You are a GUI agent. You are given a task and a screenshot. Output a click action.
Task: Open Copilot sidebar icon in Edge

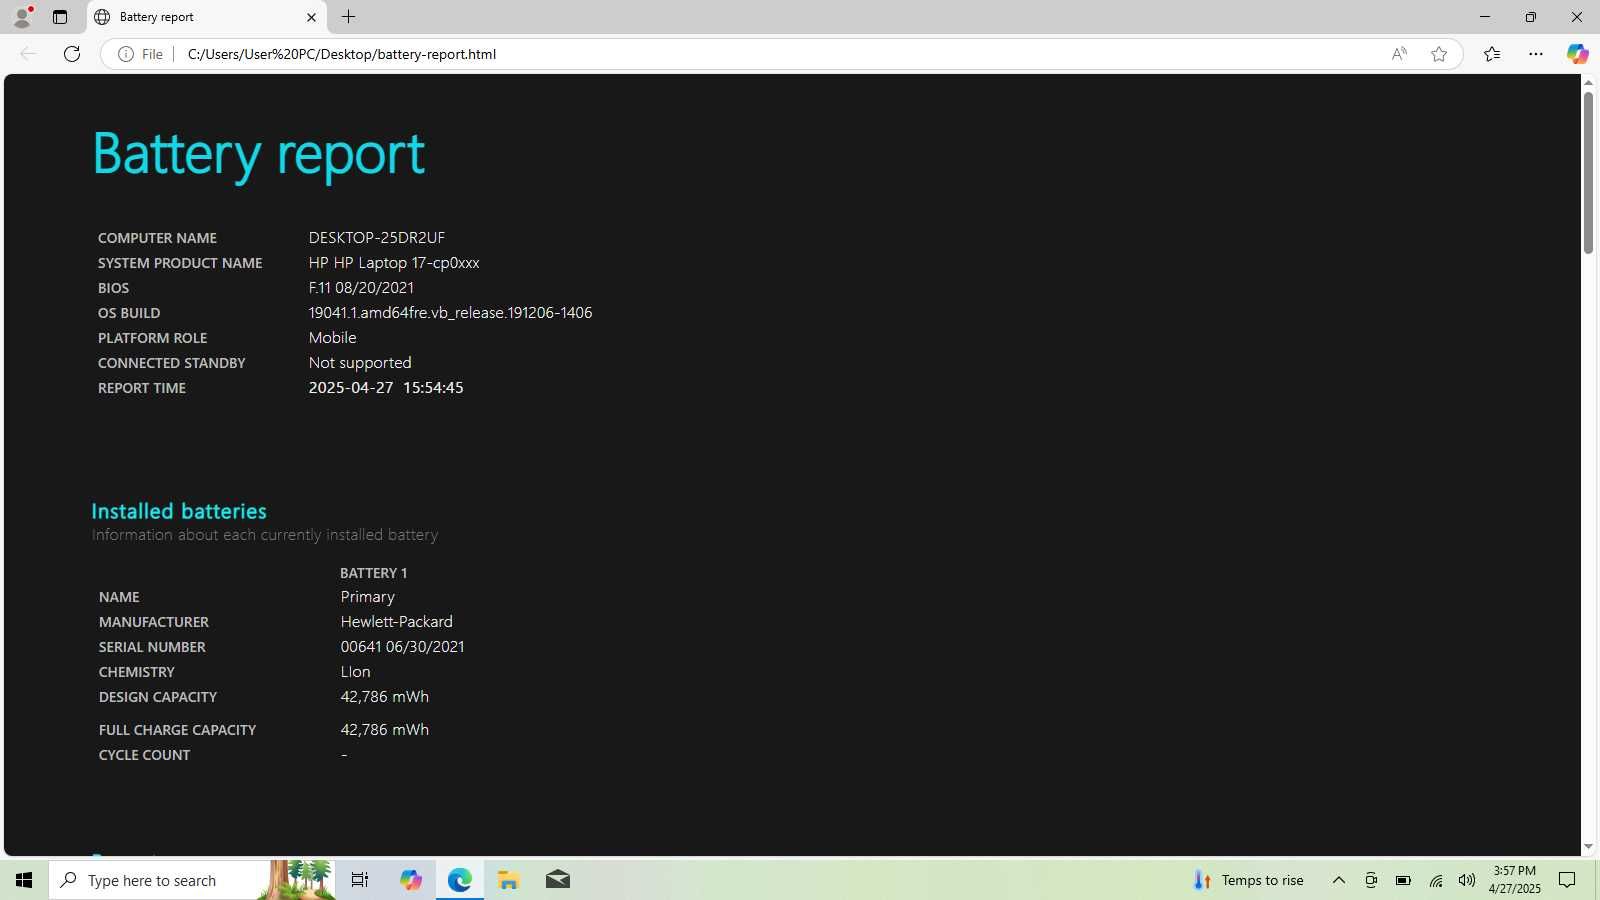point(1577,54)
